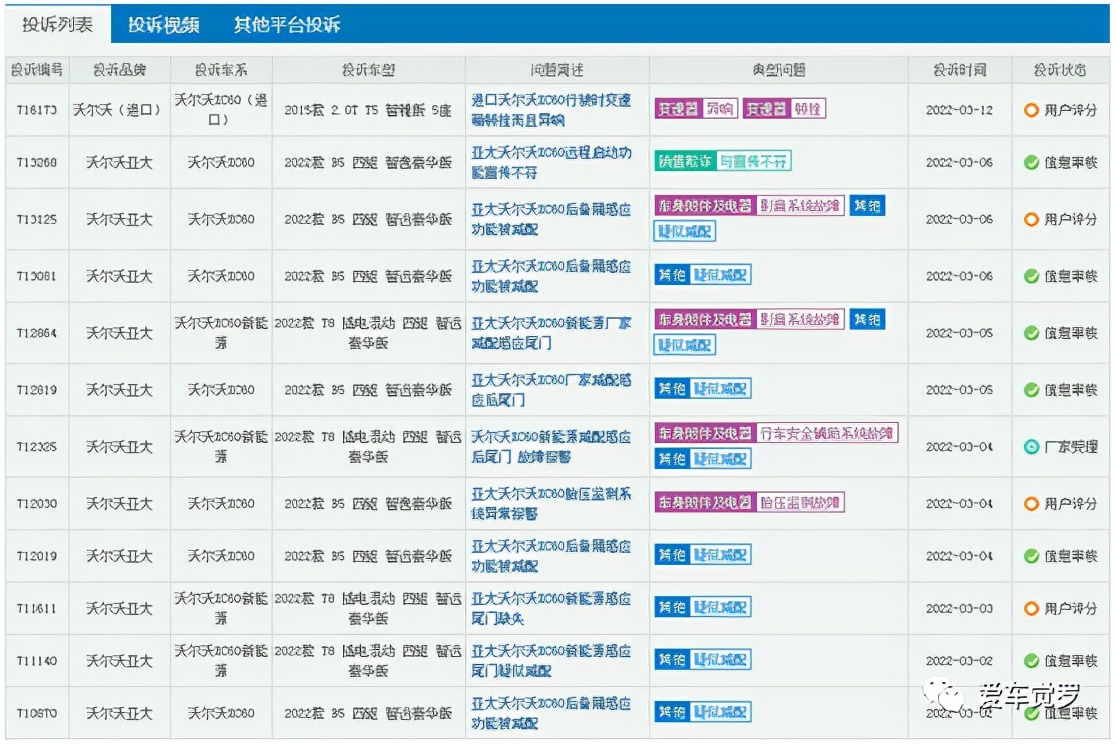
Task: Open tire-pressure complaint link in row T12030
Action: (x=551, y=504)
